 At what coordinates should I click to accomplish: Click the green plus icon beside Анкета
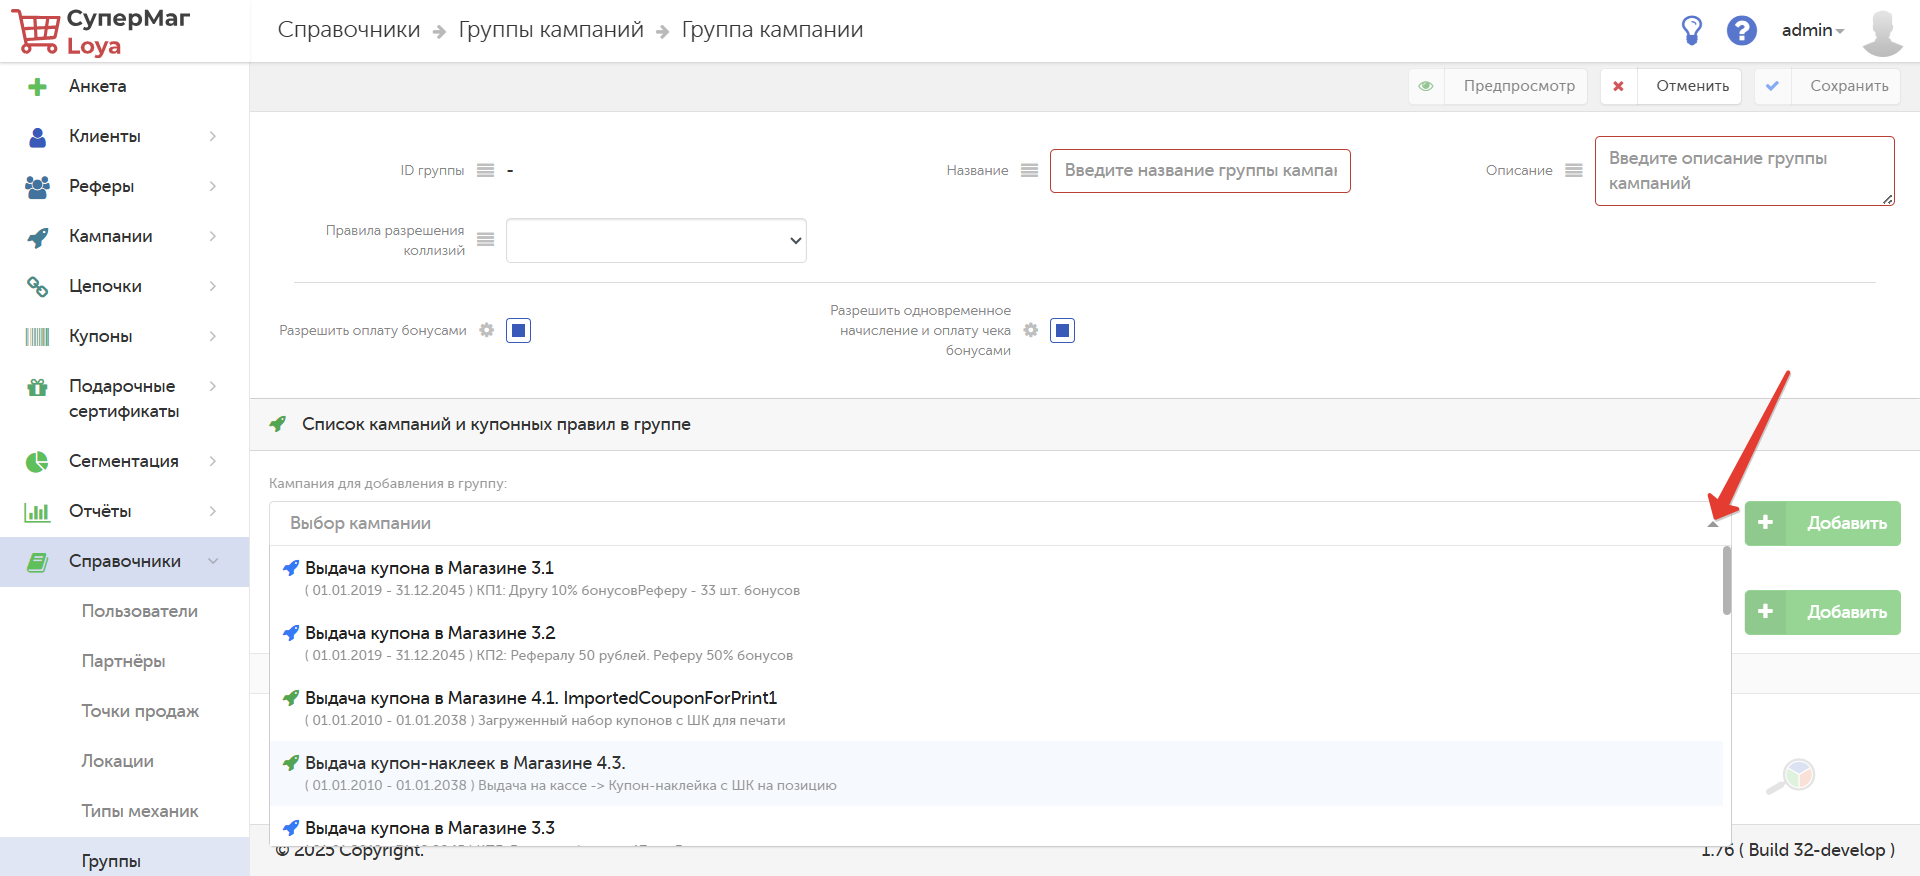(37, 87)
